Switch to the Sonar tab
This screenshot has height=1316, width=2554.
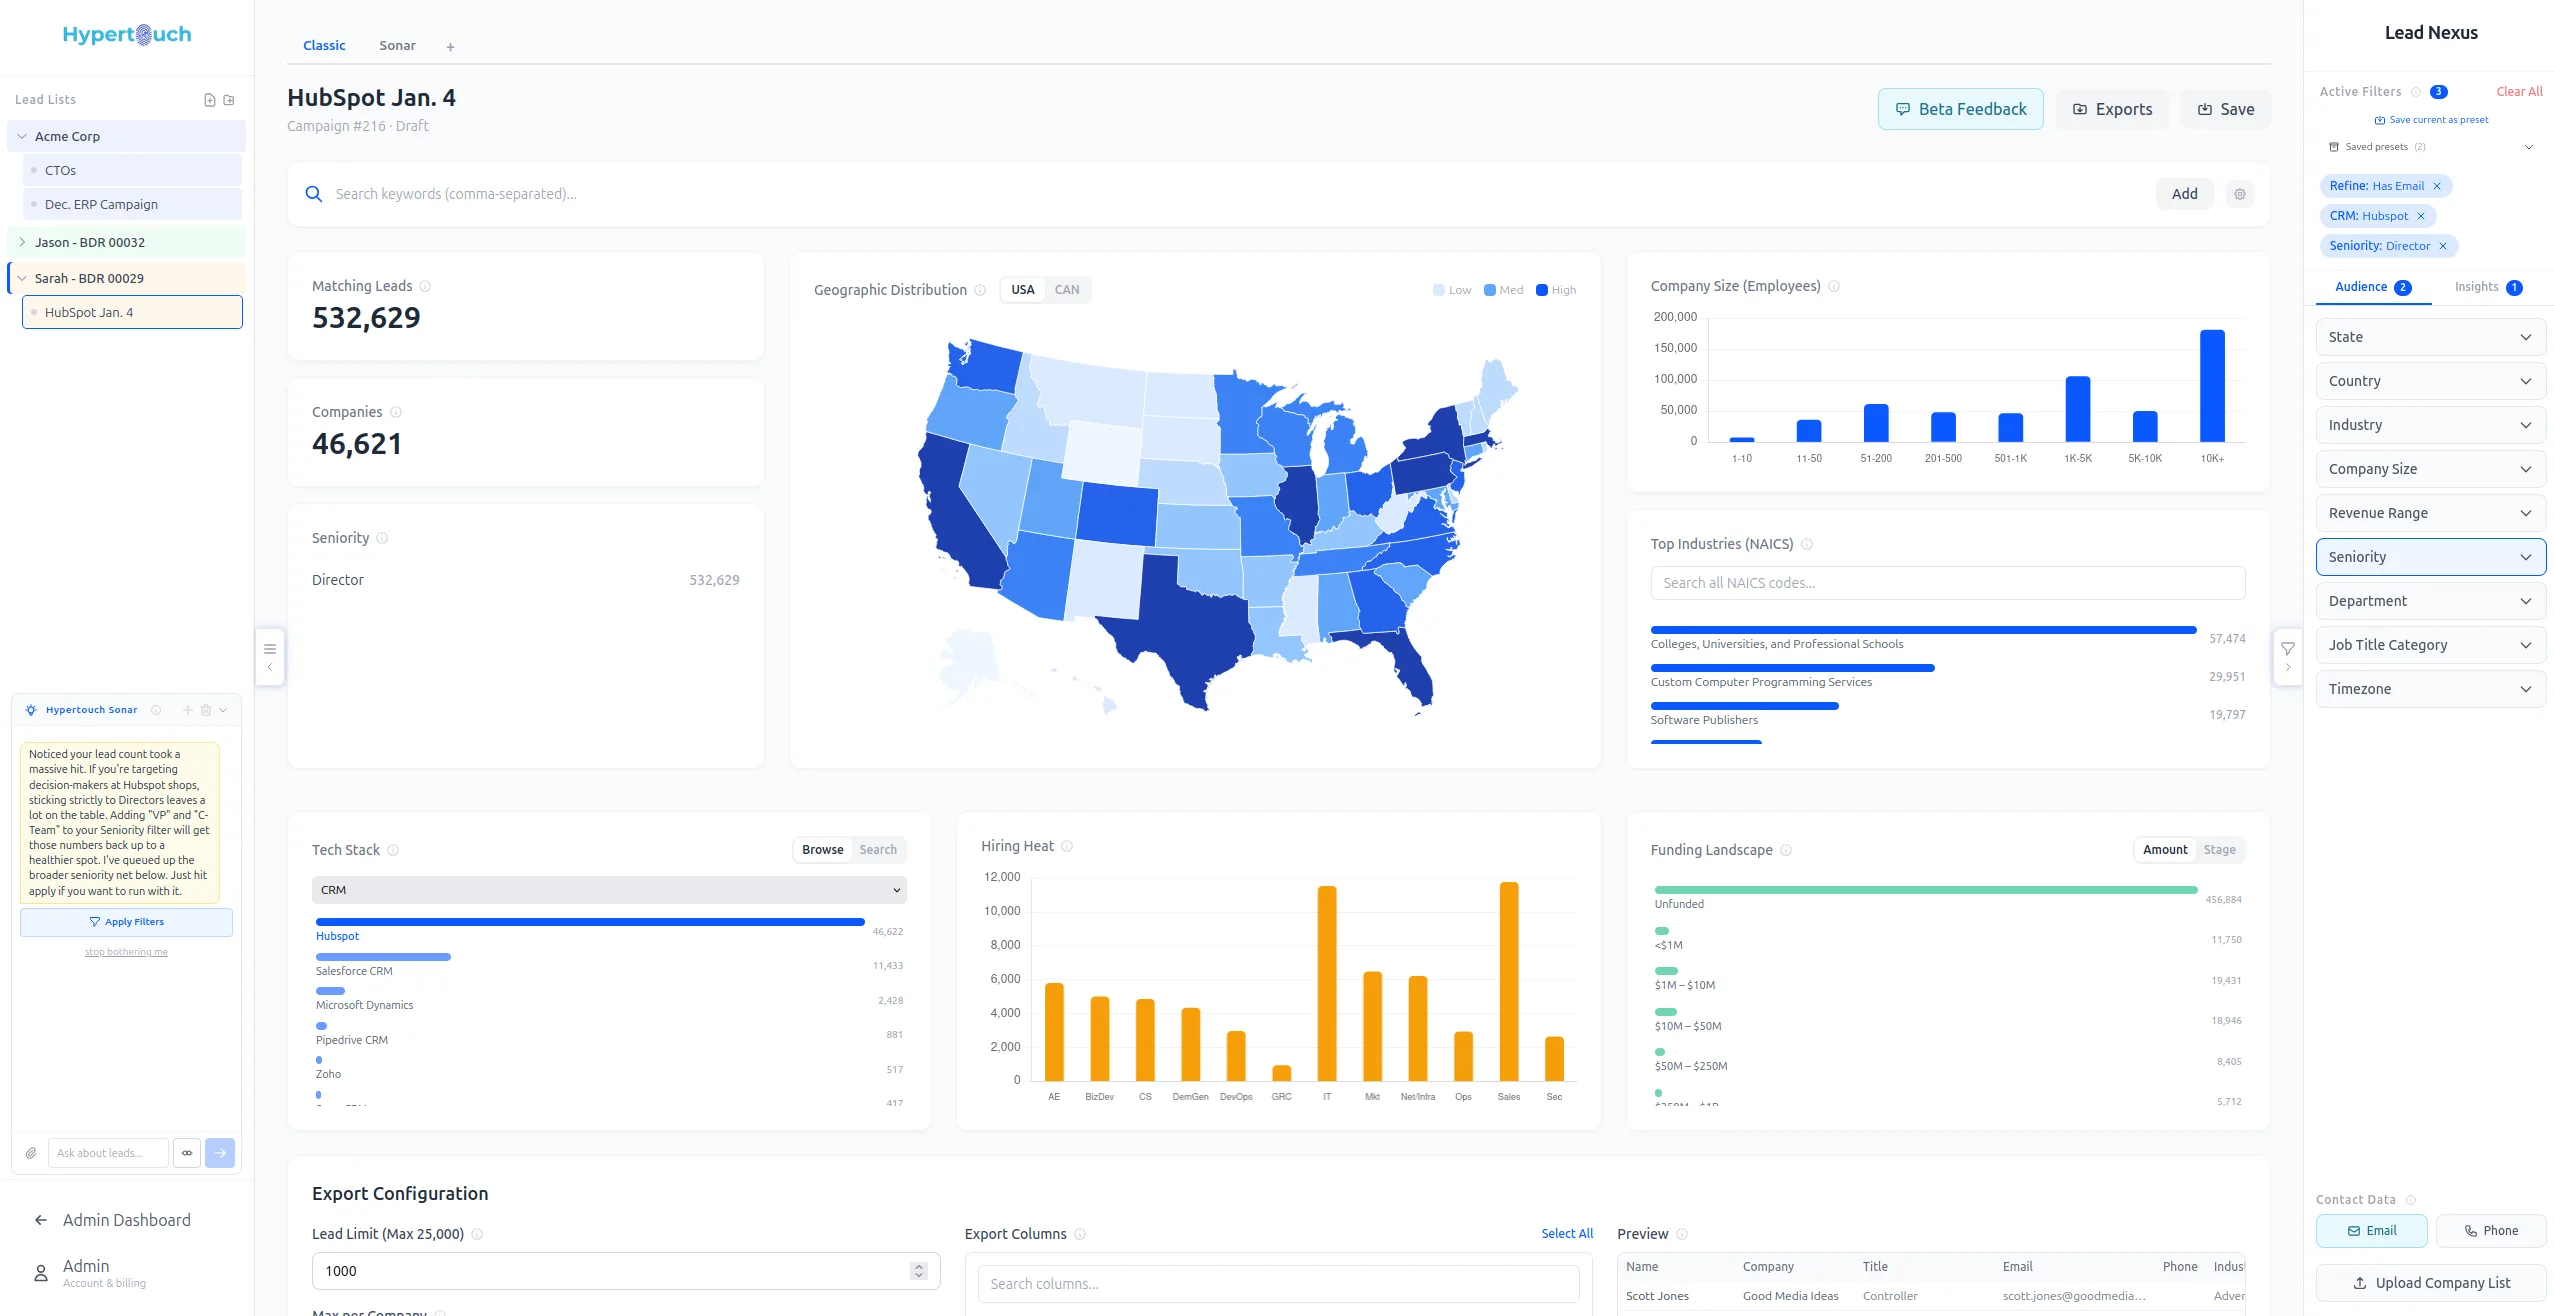(397, 46)
